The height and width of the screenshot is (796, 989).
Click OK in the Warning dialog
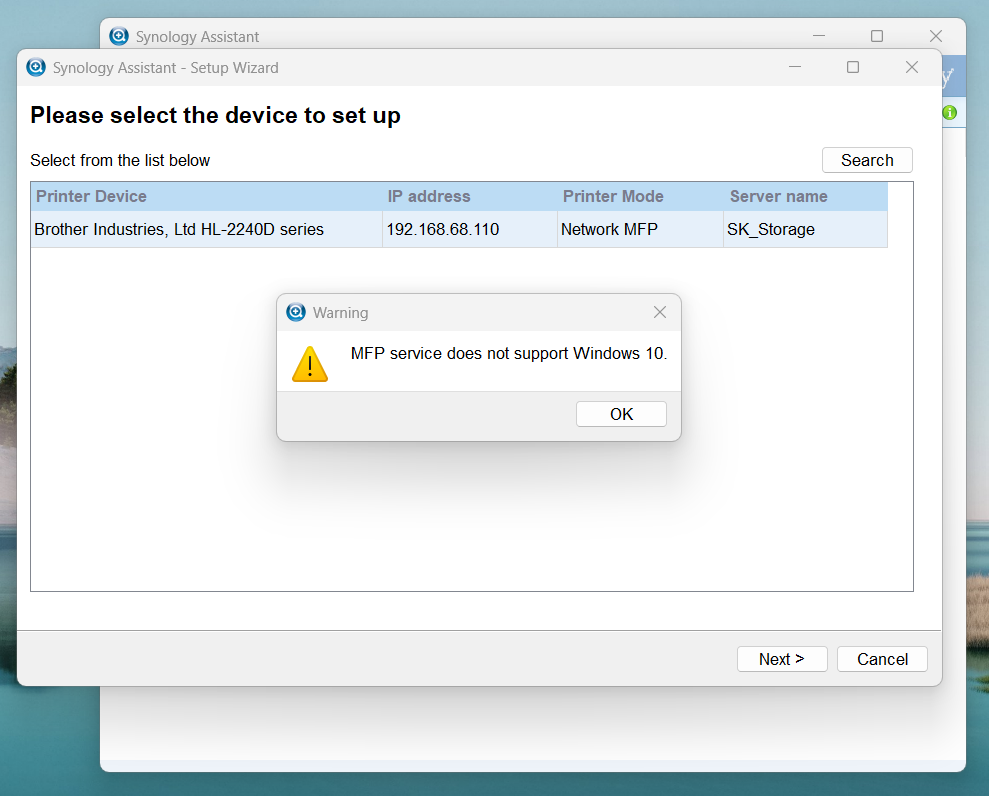click(621, 414)
